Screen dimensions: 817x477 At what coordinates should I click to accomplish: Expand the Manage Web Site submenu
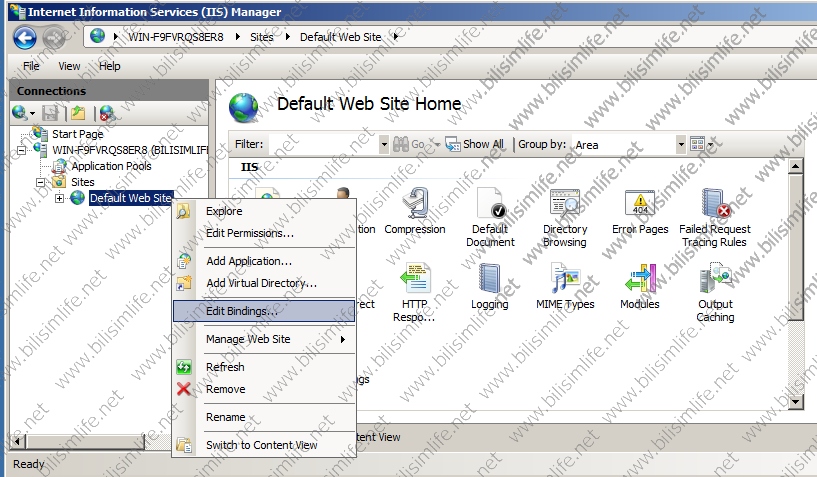(x=342, y=339)
